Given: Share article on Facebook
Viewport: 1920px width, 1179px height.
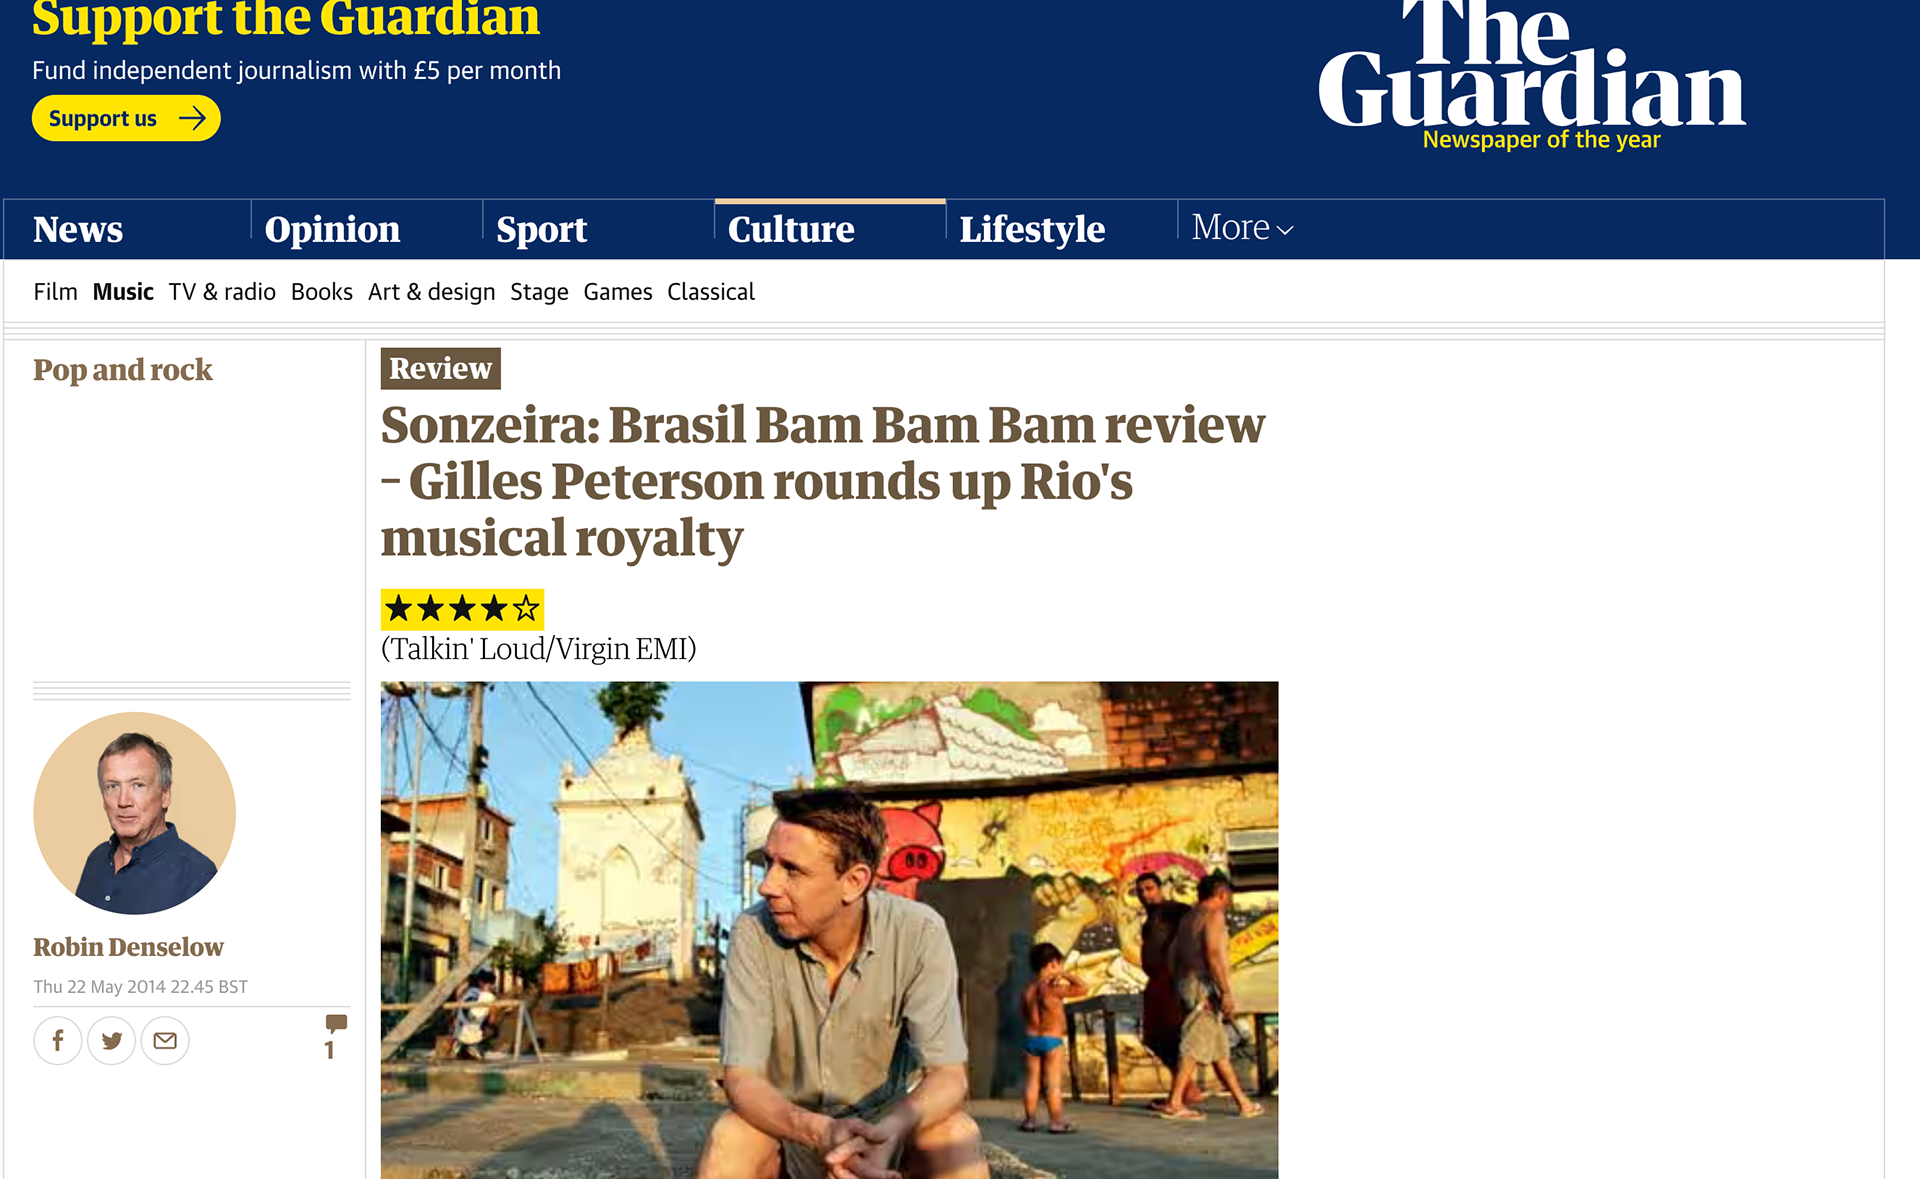Looking at the screenshot, I should tap(58, 1041).
